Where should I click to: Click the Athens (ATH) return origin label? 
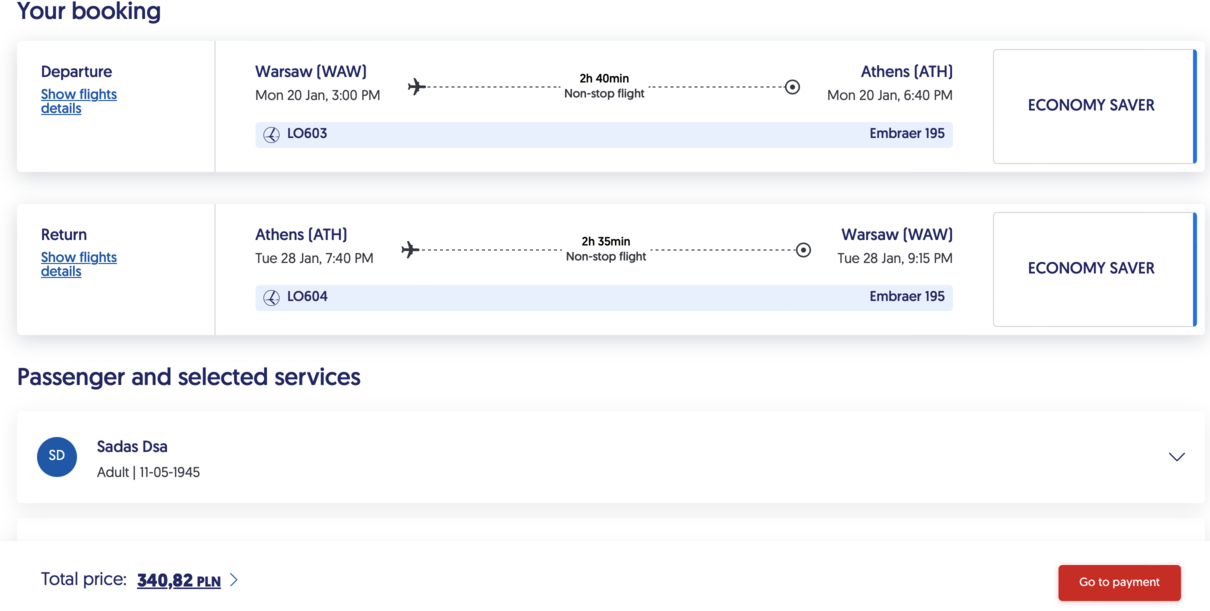301,235
